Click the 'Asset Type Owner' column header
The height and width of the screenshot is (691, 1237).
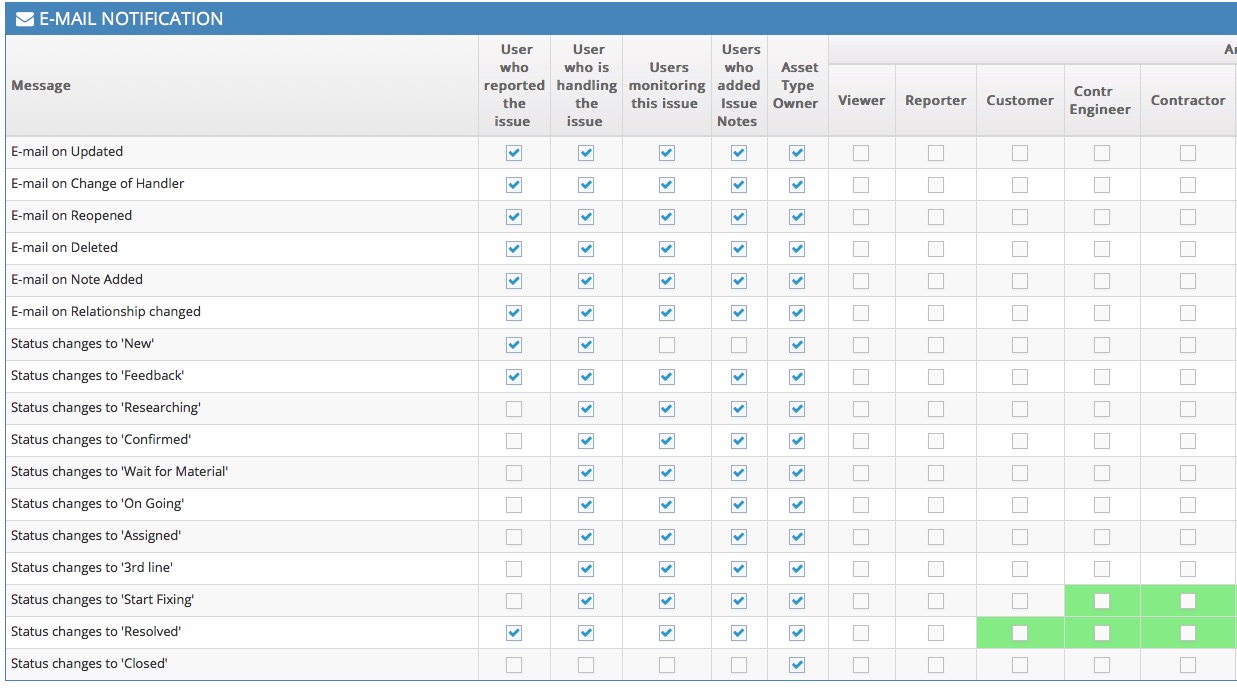[797, 86]
